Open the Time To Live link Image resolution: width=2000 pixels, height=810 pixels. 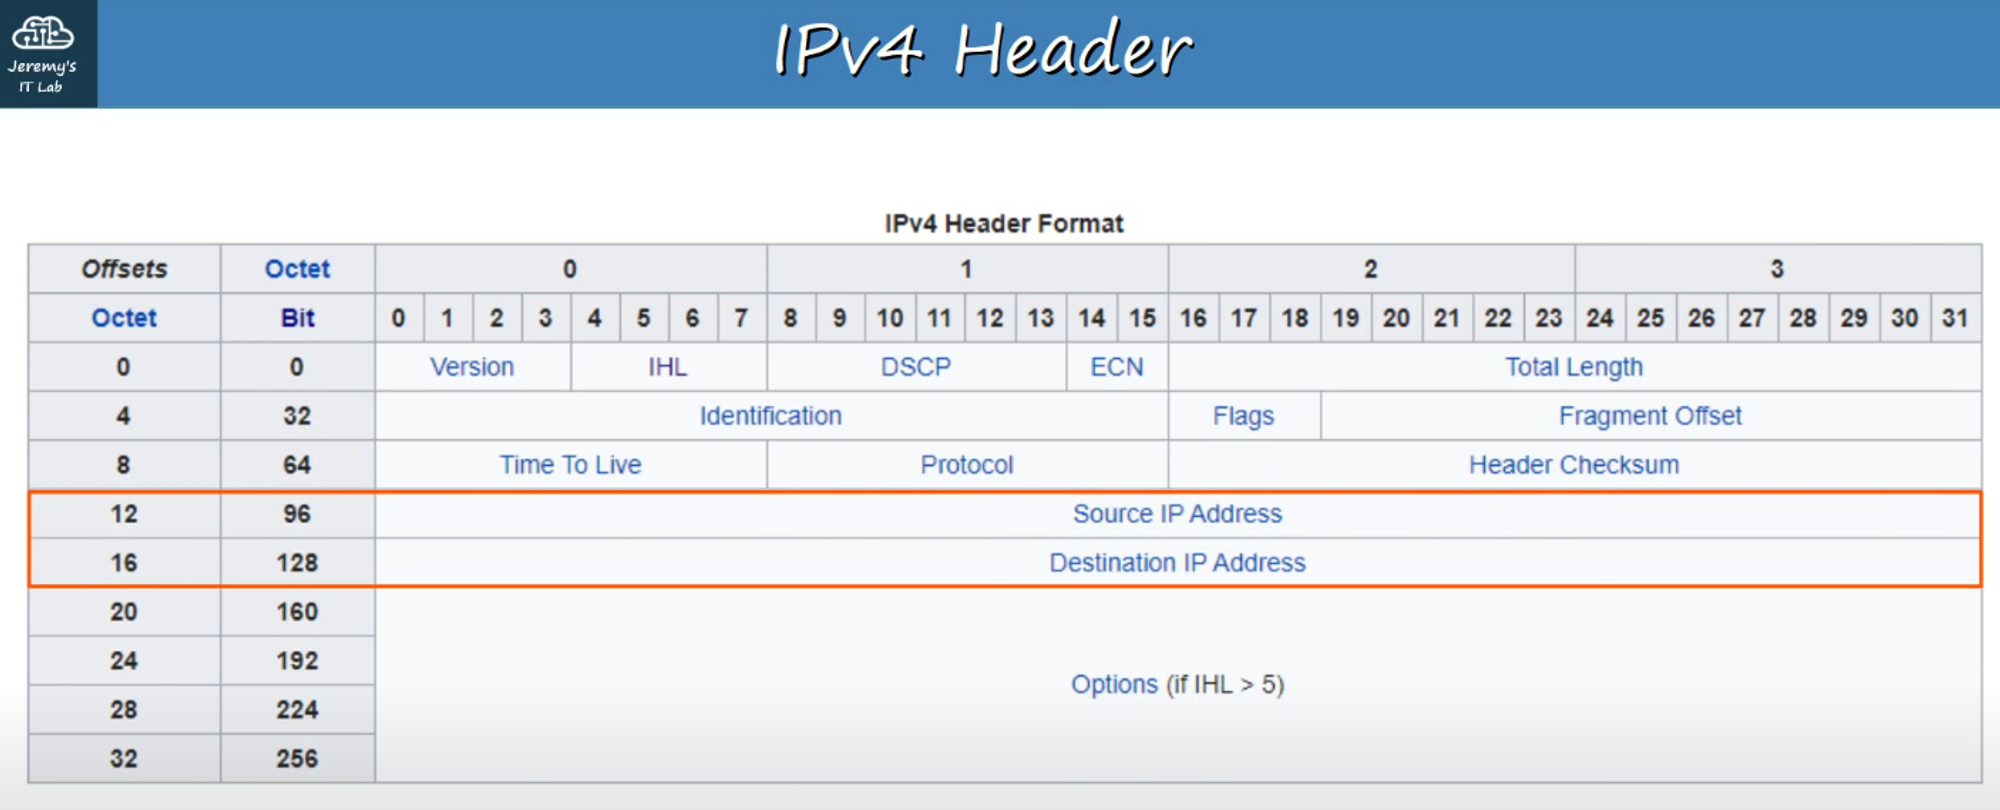click(x=570, y=465)
